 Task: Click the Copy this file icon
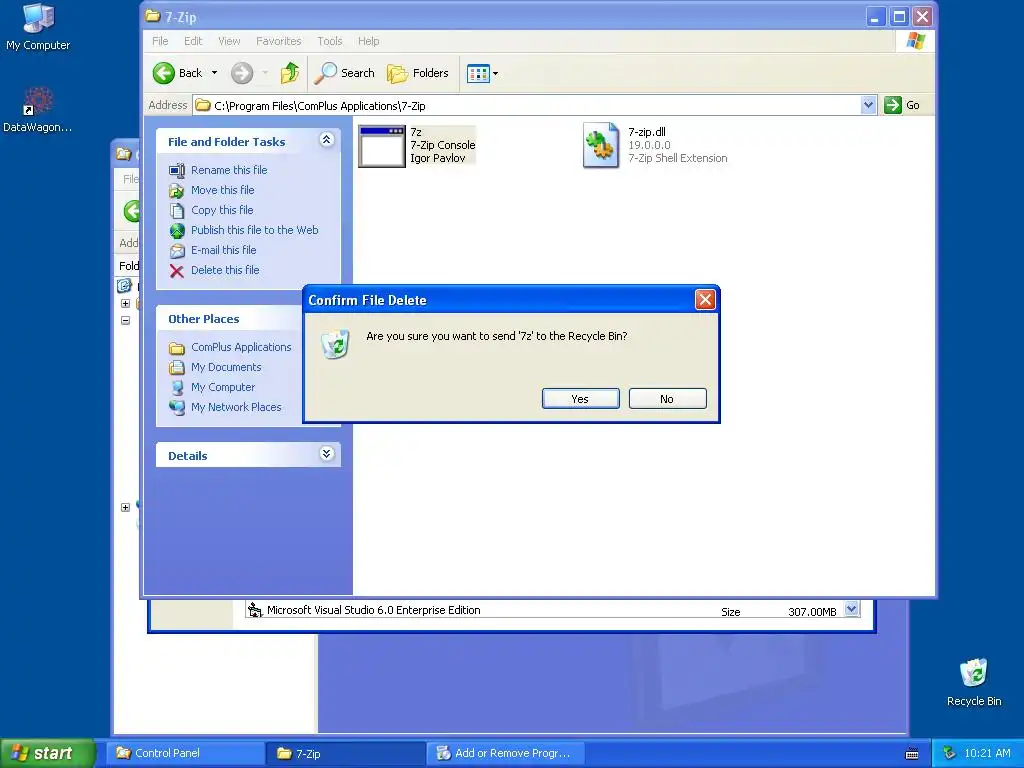point(177,210)
